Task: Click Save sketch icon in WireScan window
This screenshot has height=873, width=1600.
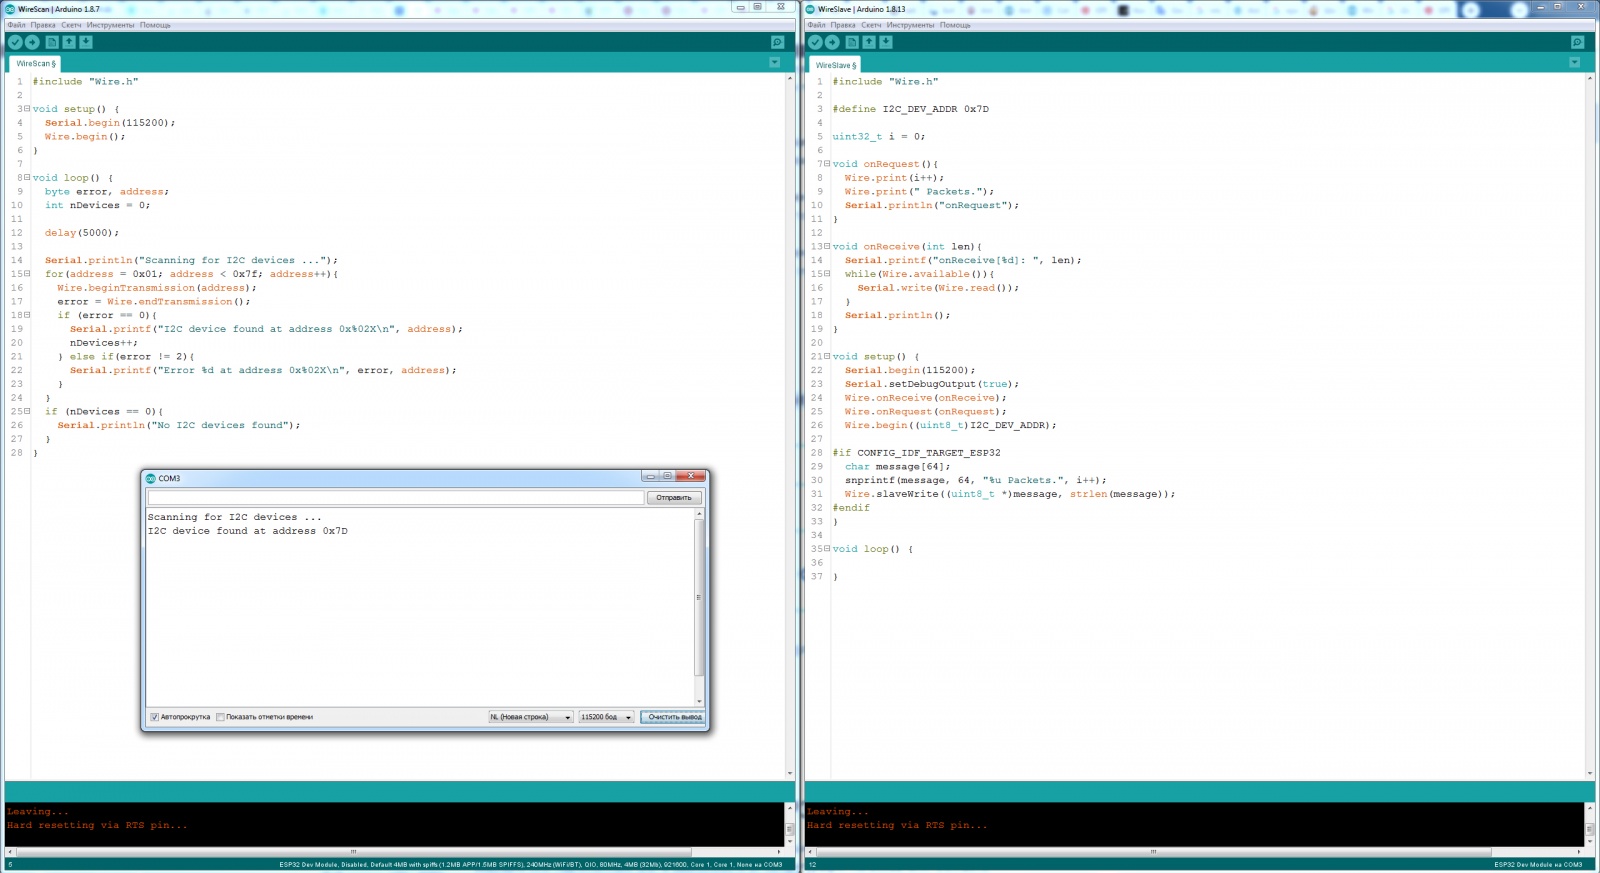Action: point(86,42)
